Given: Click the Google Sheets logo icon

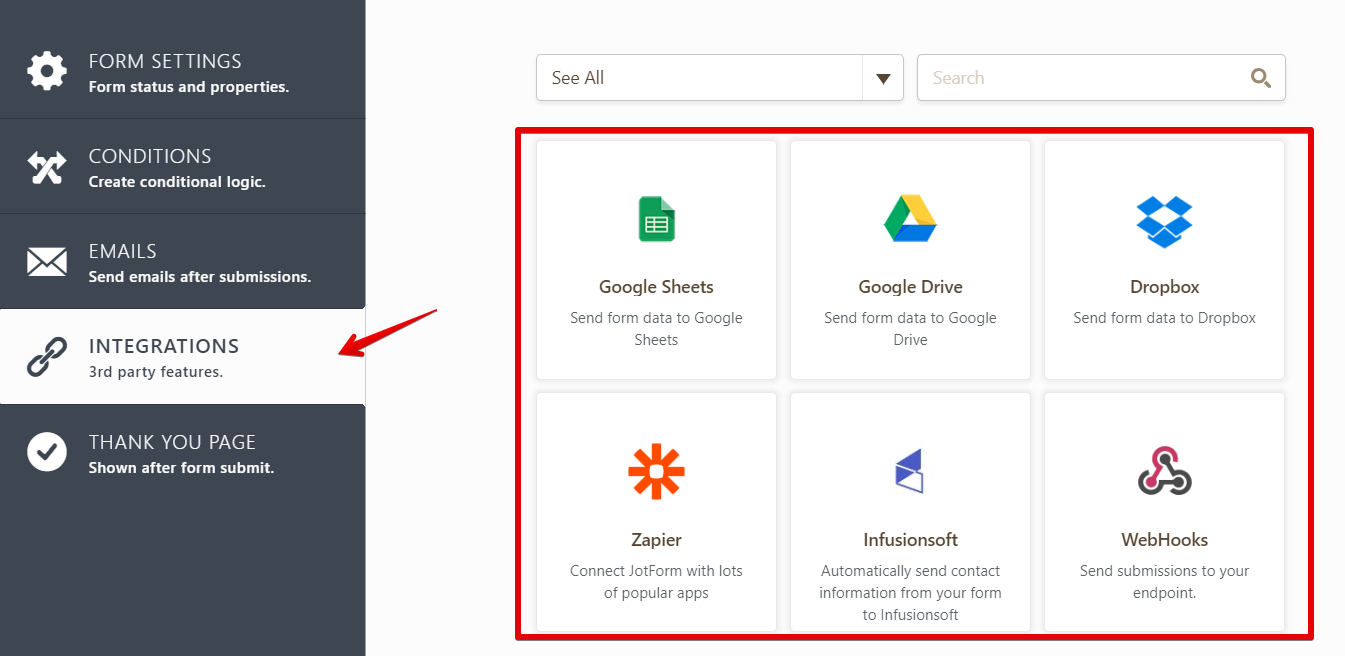Looking at the screenshot, I should (657, 219).
